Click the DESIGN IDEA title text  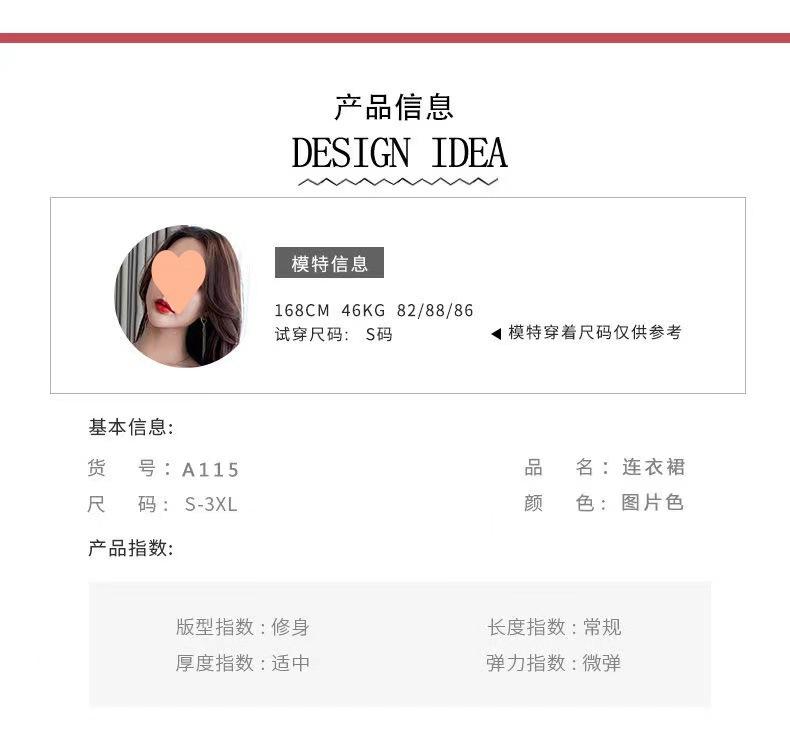(x=400, y=153)
